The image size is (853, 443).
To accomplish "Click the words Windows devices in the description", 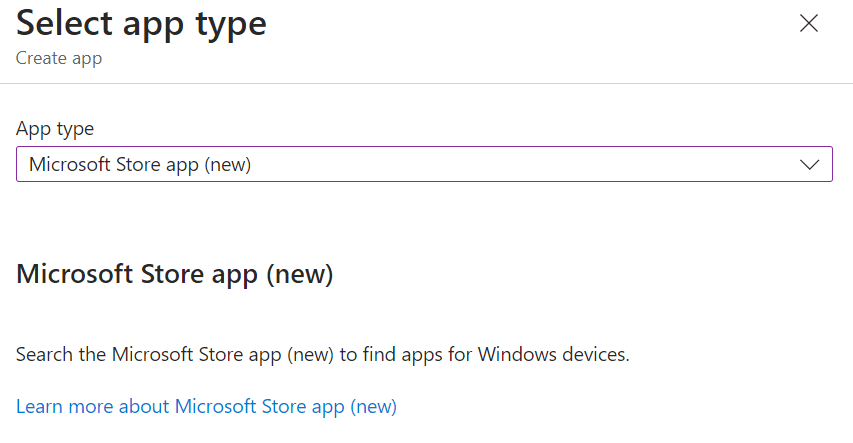I will point(553,355).
